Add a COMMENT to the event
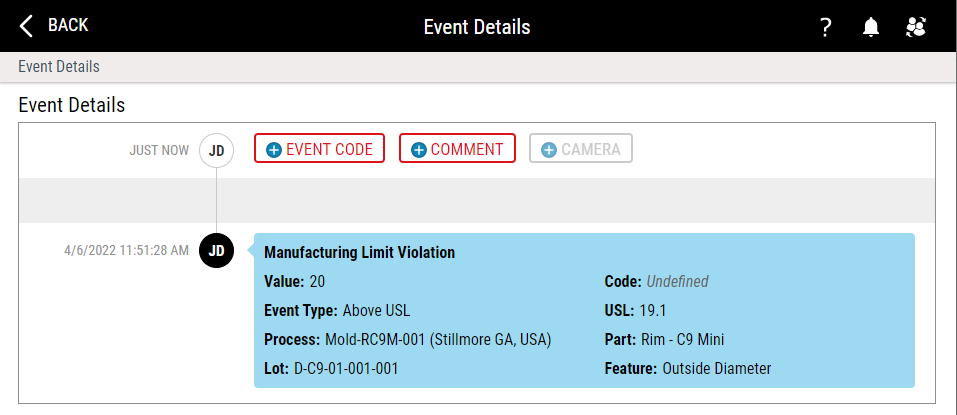Screen dimensions: 957x415 [457, 148]
